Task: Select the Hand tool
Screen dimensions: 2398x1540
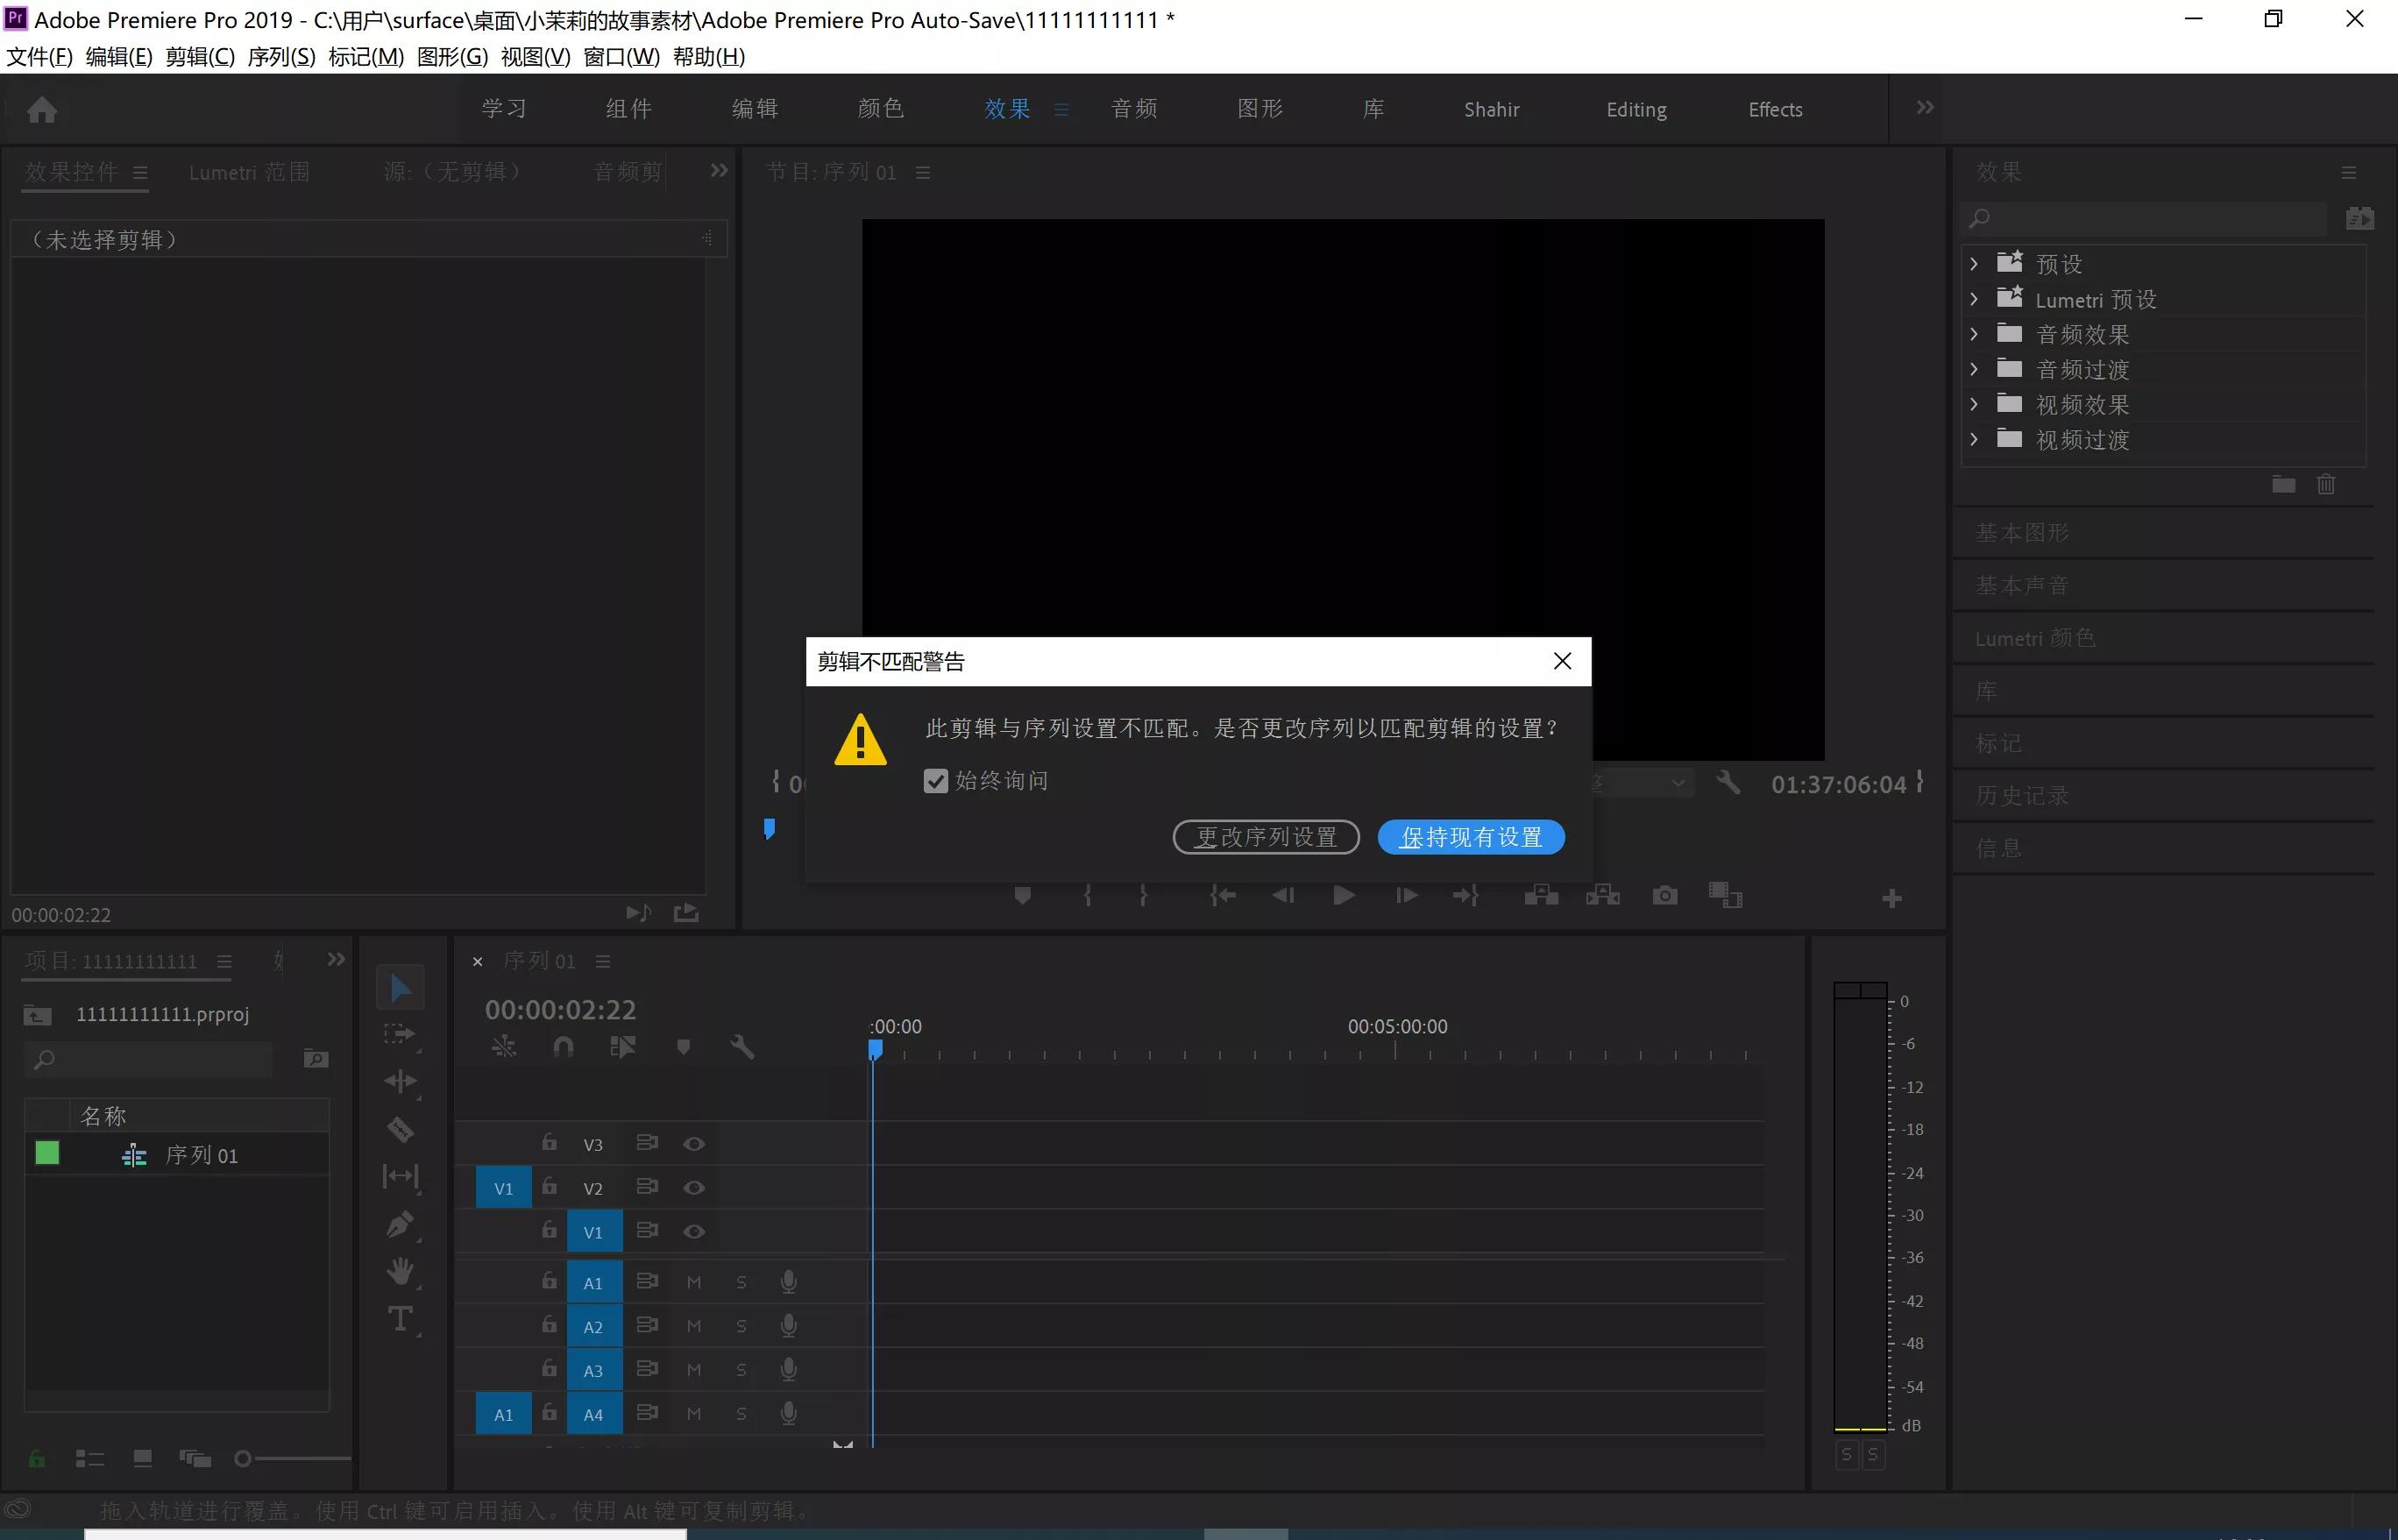Action: coord(400,1271)
